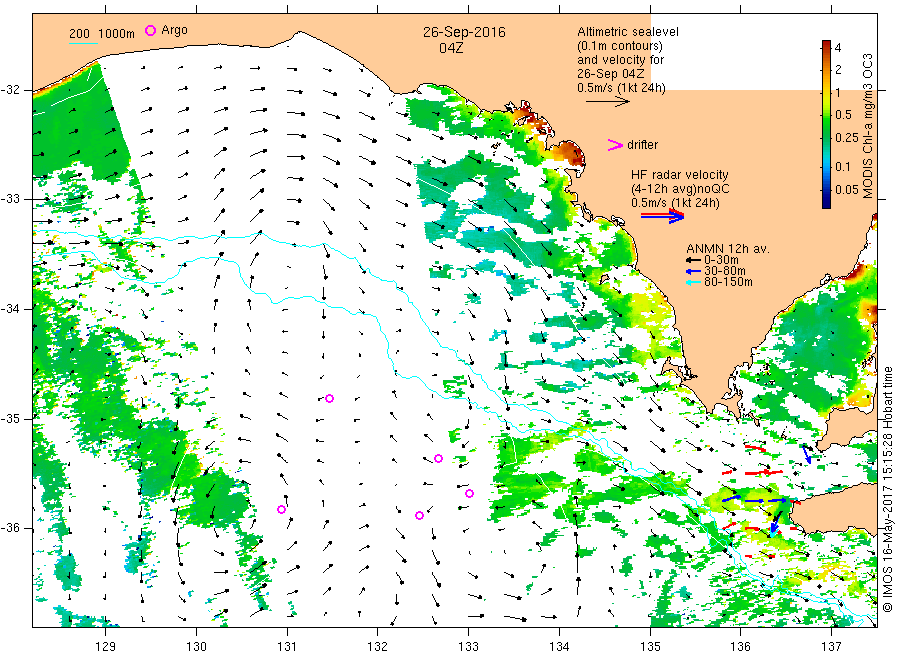This screenshot has height=660, width=900.
Task: Click the 'Argo' legend label
Action: pos(174,30)
